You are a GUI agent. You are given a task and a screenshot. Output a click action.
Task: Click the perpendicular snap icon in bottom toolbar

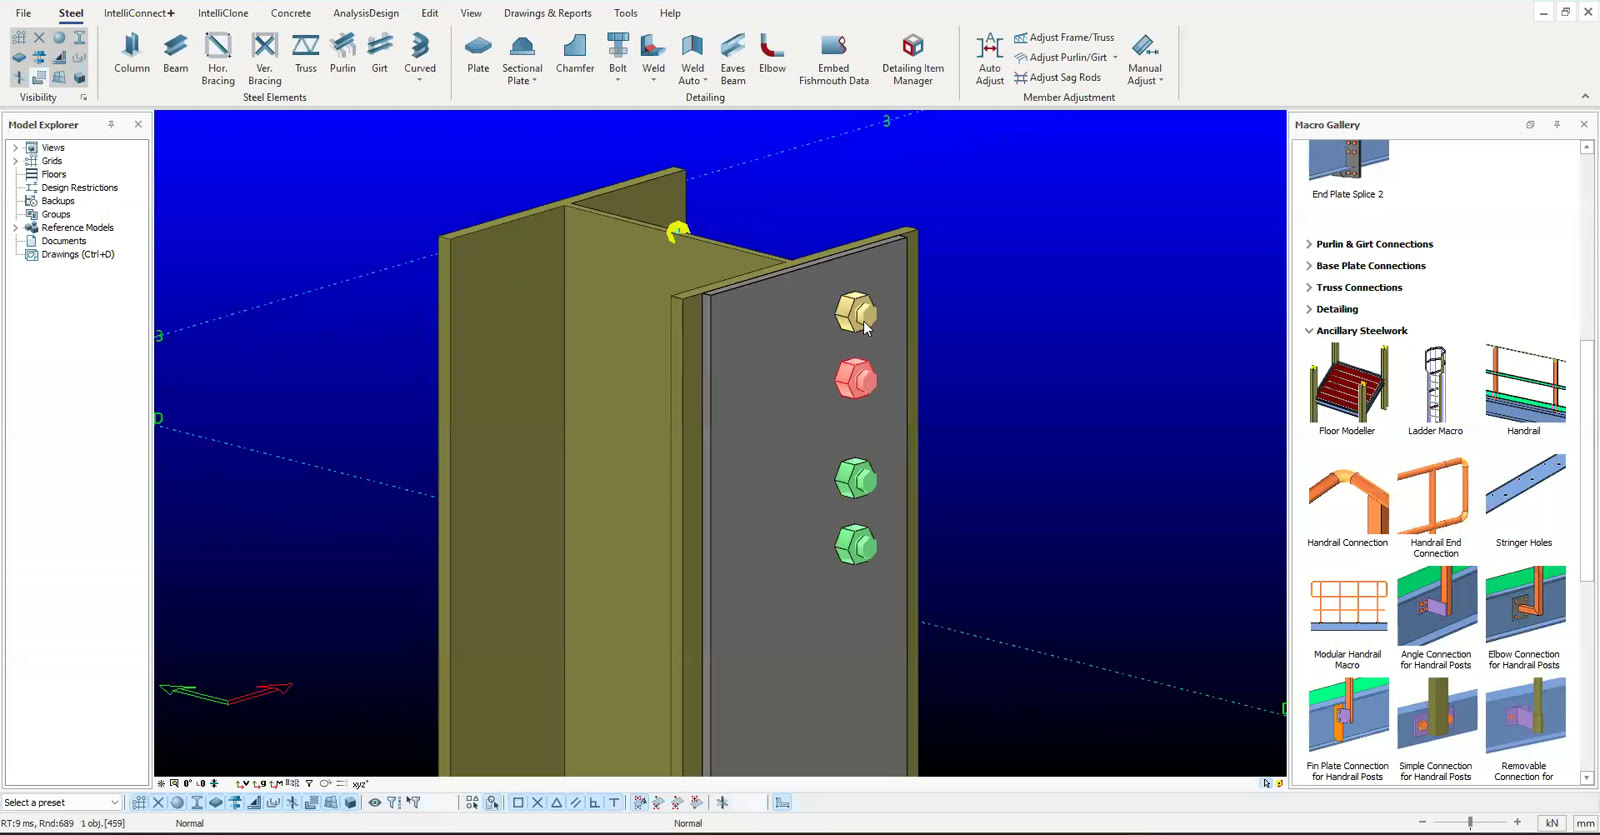click(x=594, y=802)
